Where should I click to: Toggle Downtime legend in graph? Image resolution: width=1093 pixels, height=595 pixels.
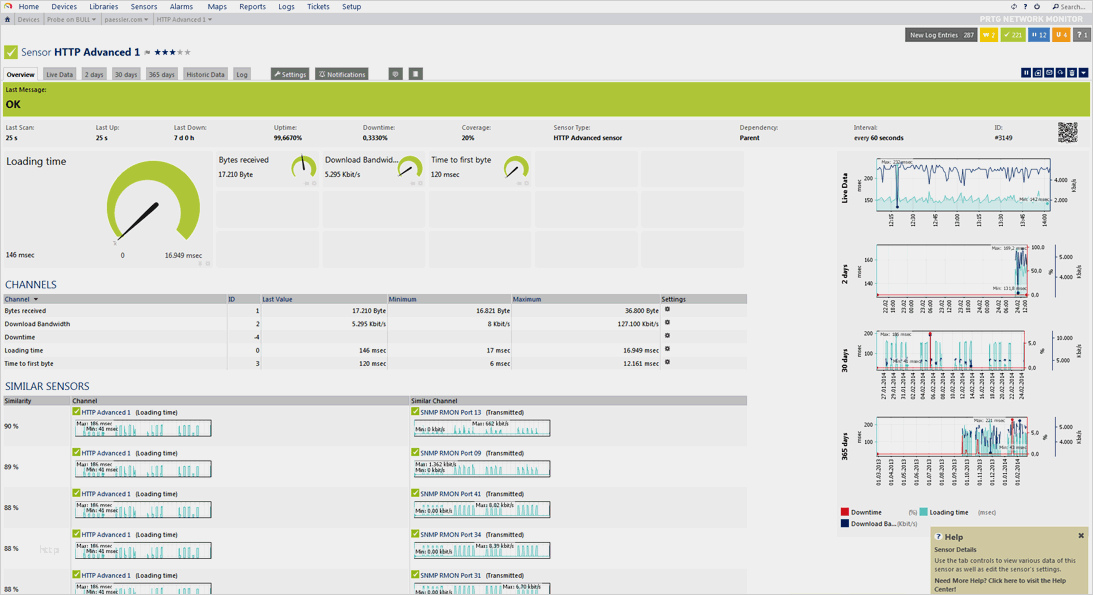coord(865,512)
